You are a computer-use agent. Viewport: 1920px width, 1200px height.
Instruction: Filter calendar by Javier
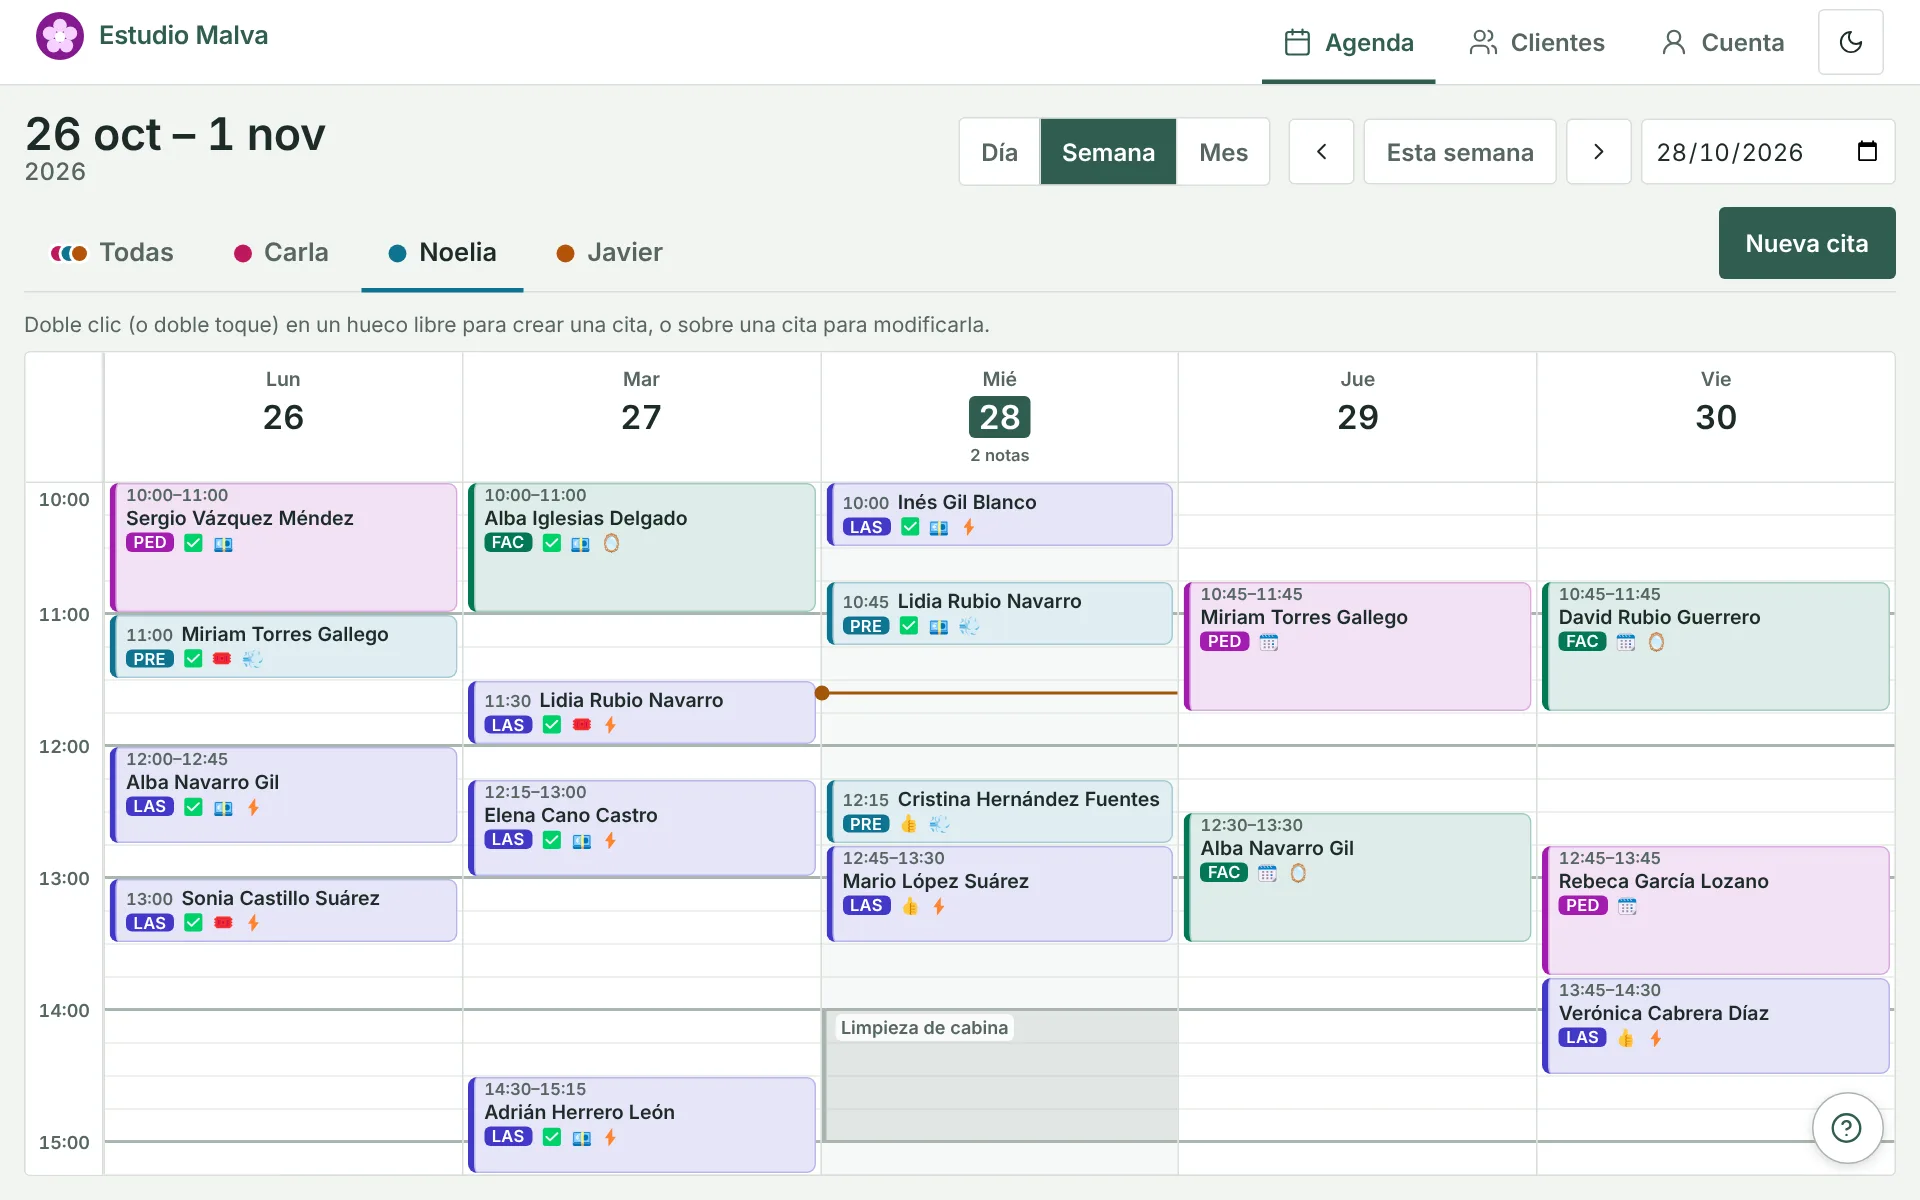[609, 252]
